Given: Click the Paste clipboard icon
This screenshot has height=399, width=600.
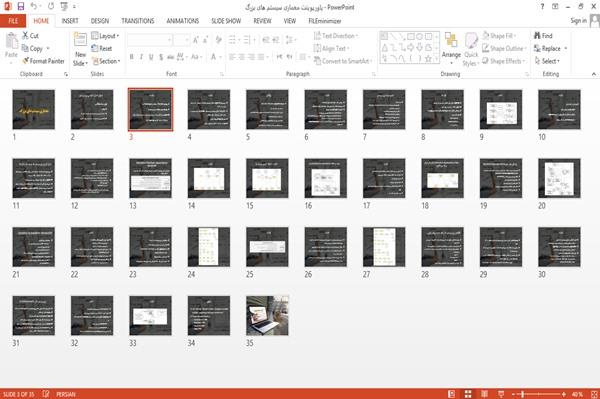Looking at the screenshot, I should [x=11, y=41].
